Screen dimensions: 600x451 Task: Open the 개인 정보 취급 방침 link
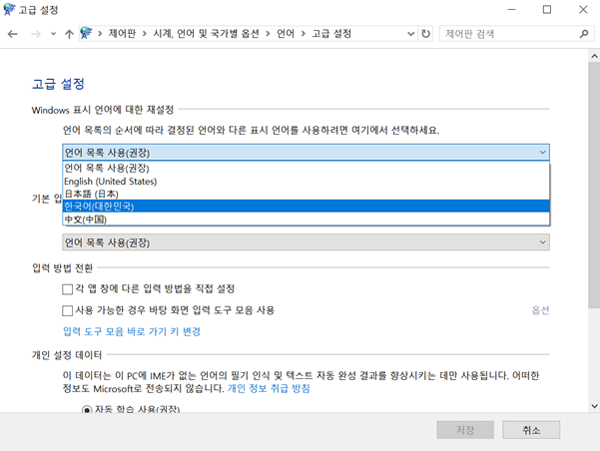click(x=269, y=388)
